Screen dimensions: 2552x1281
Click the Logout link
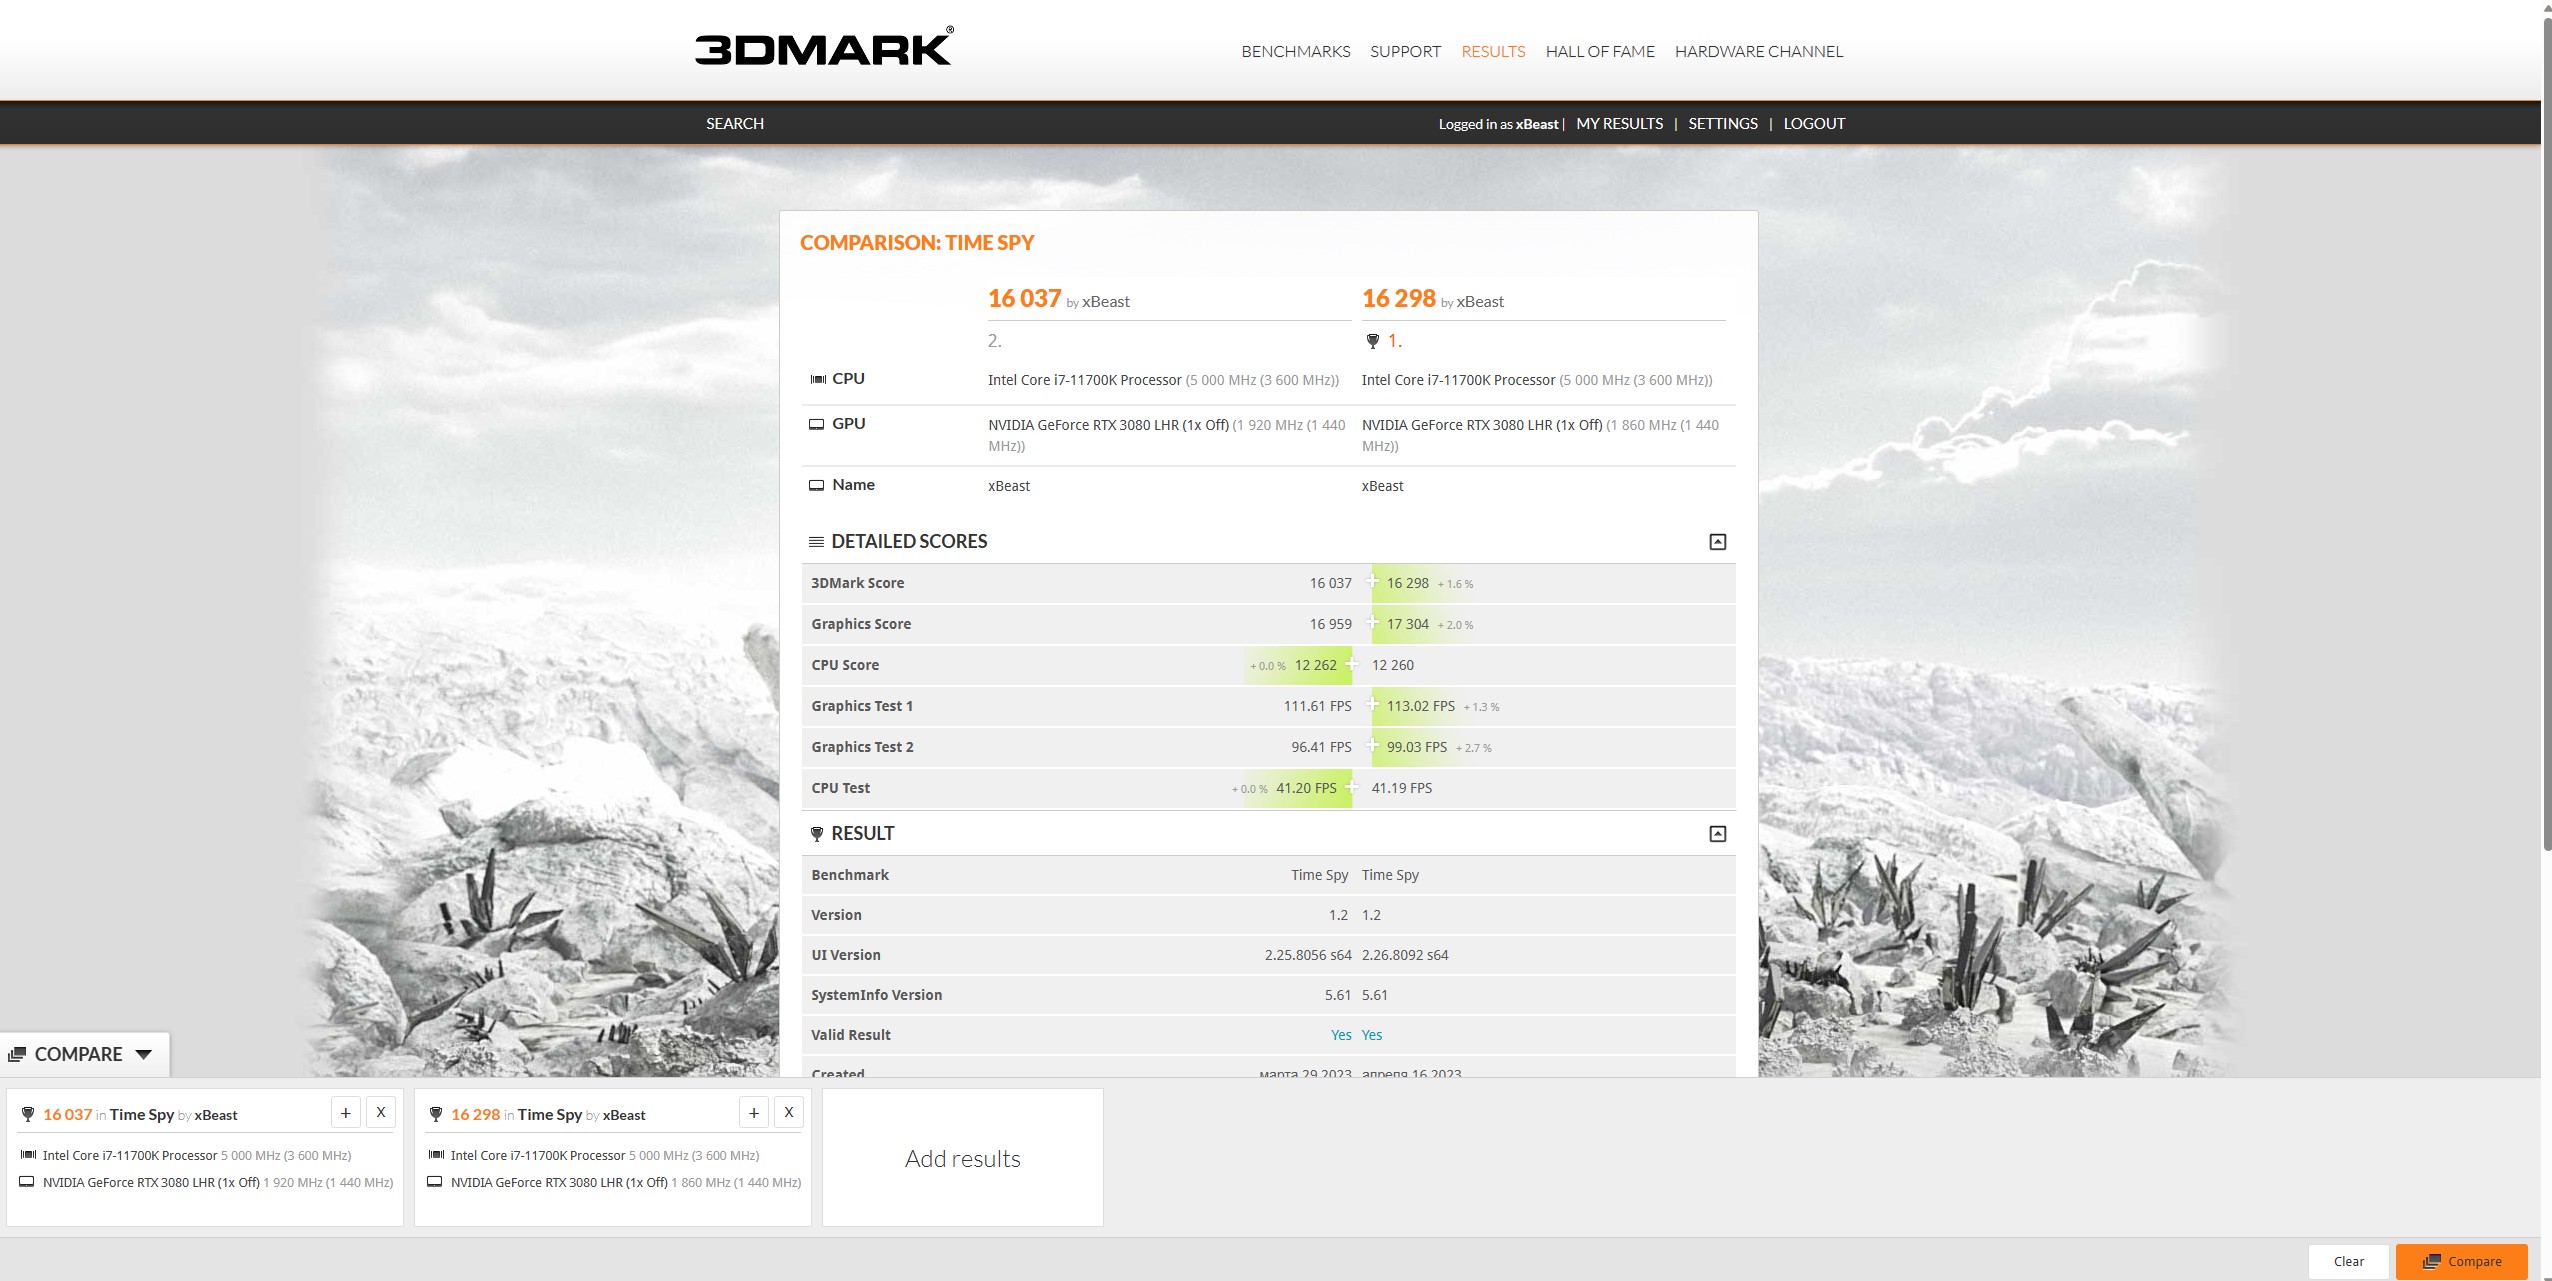[x=1814, y=123]
